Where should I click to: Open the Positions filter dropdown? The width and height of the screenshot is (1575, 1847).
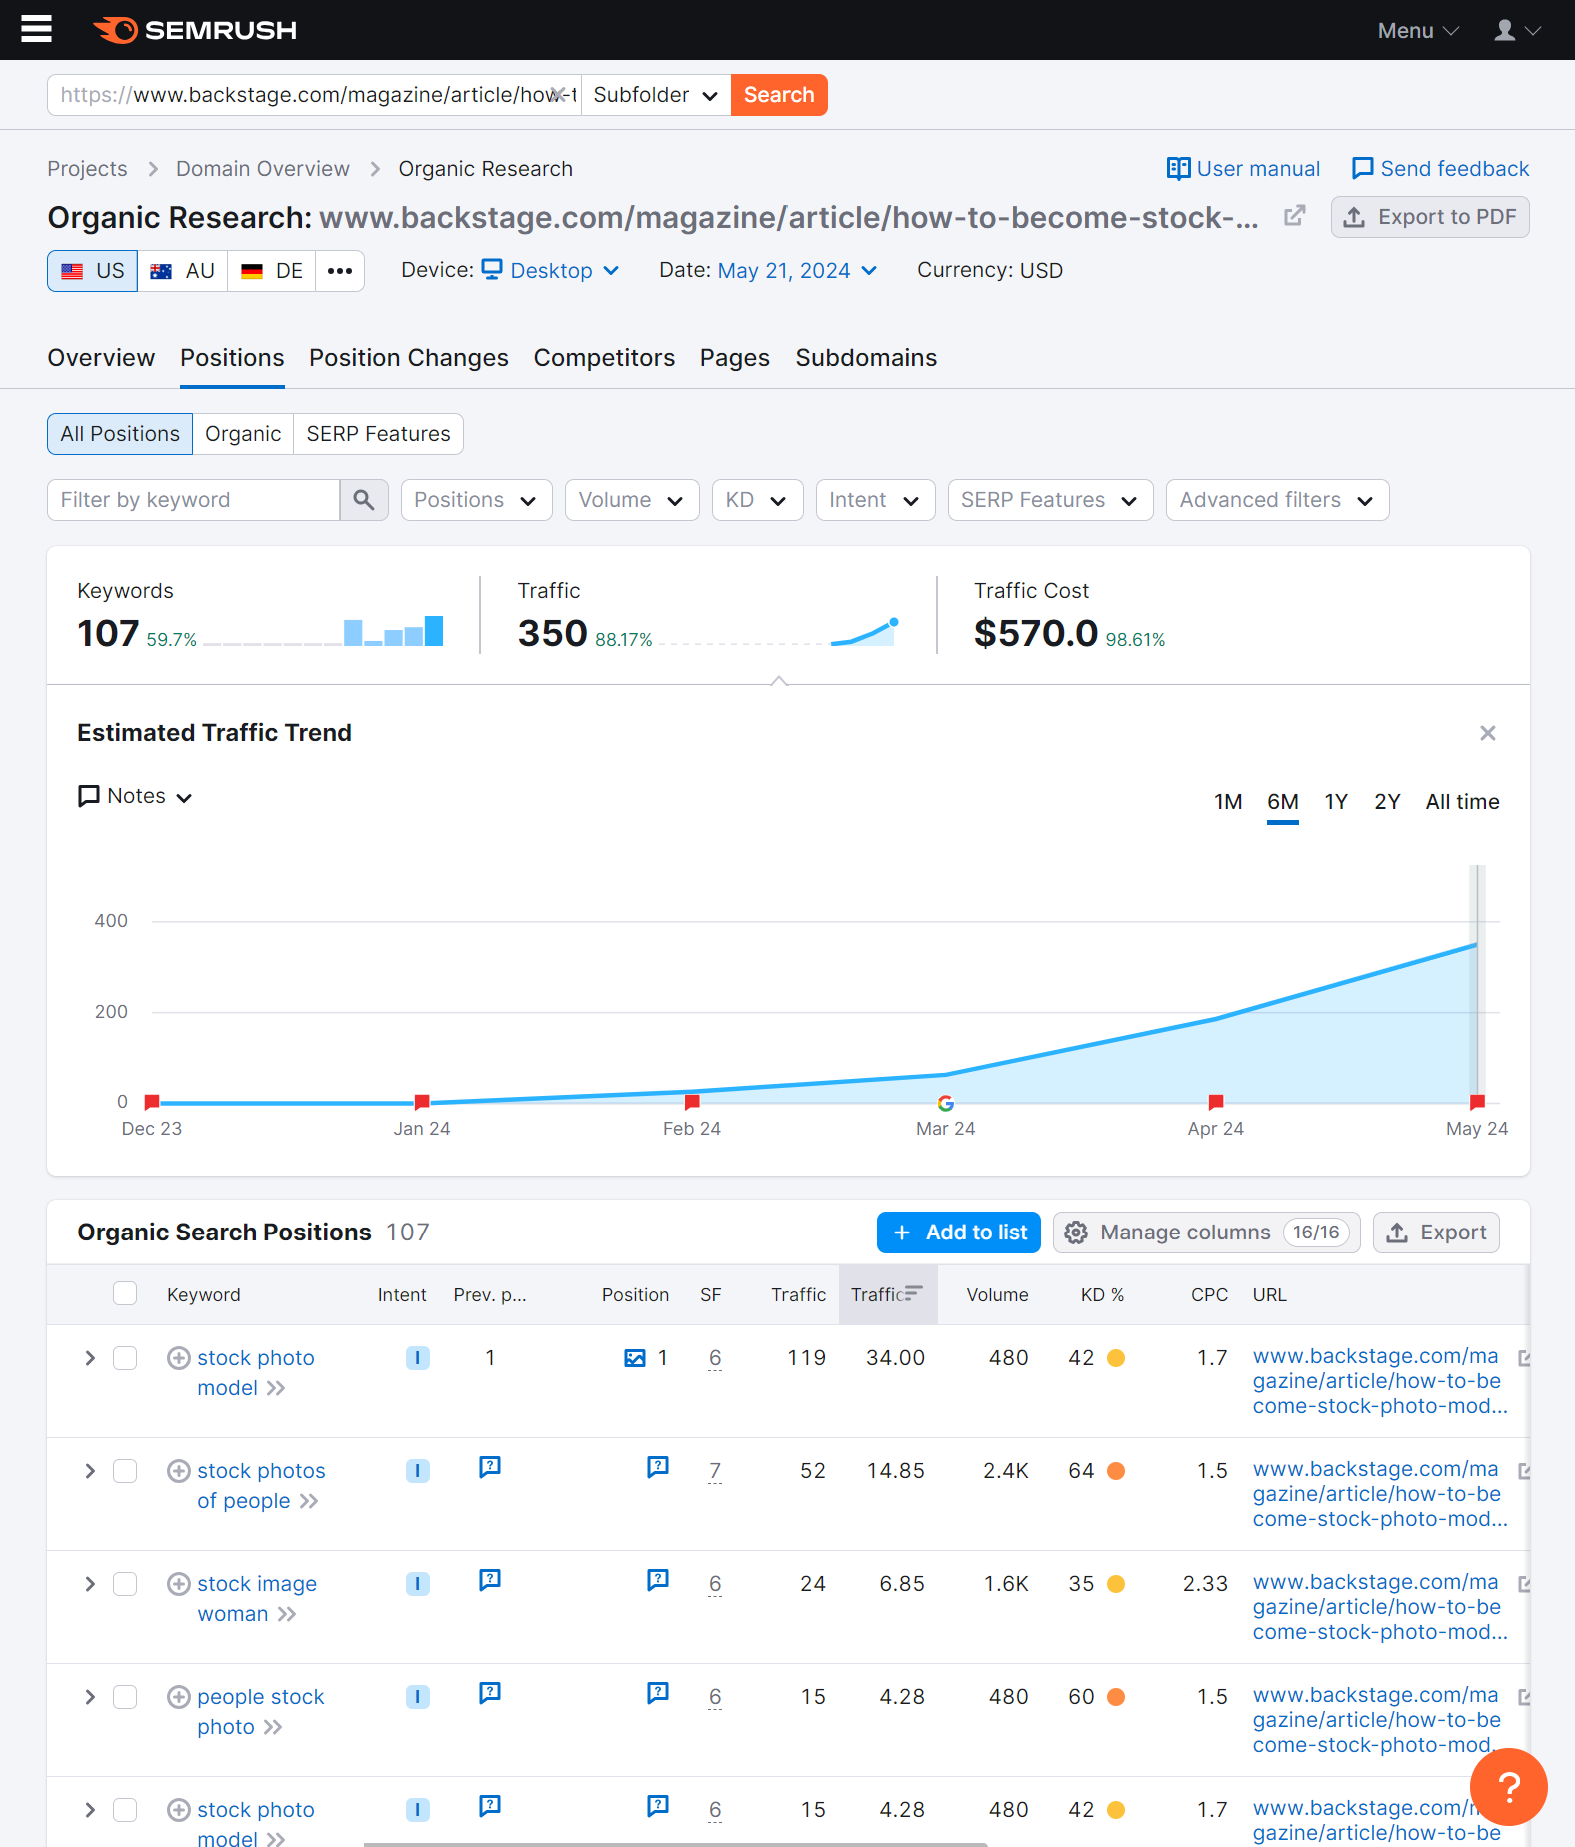coord(476,500)
